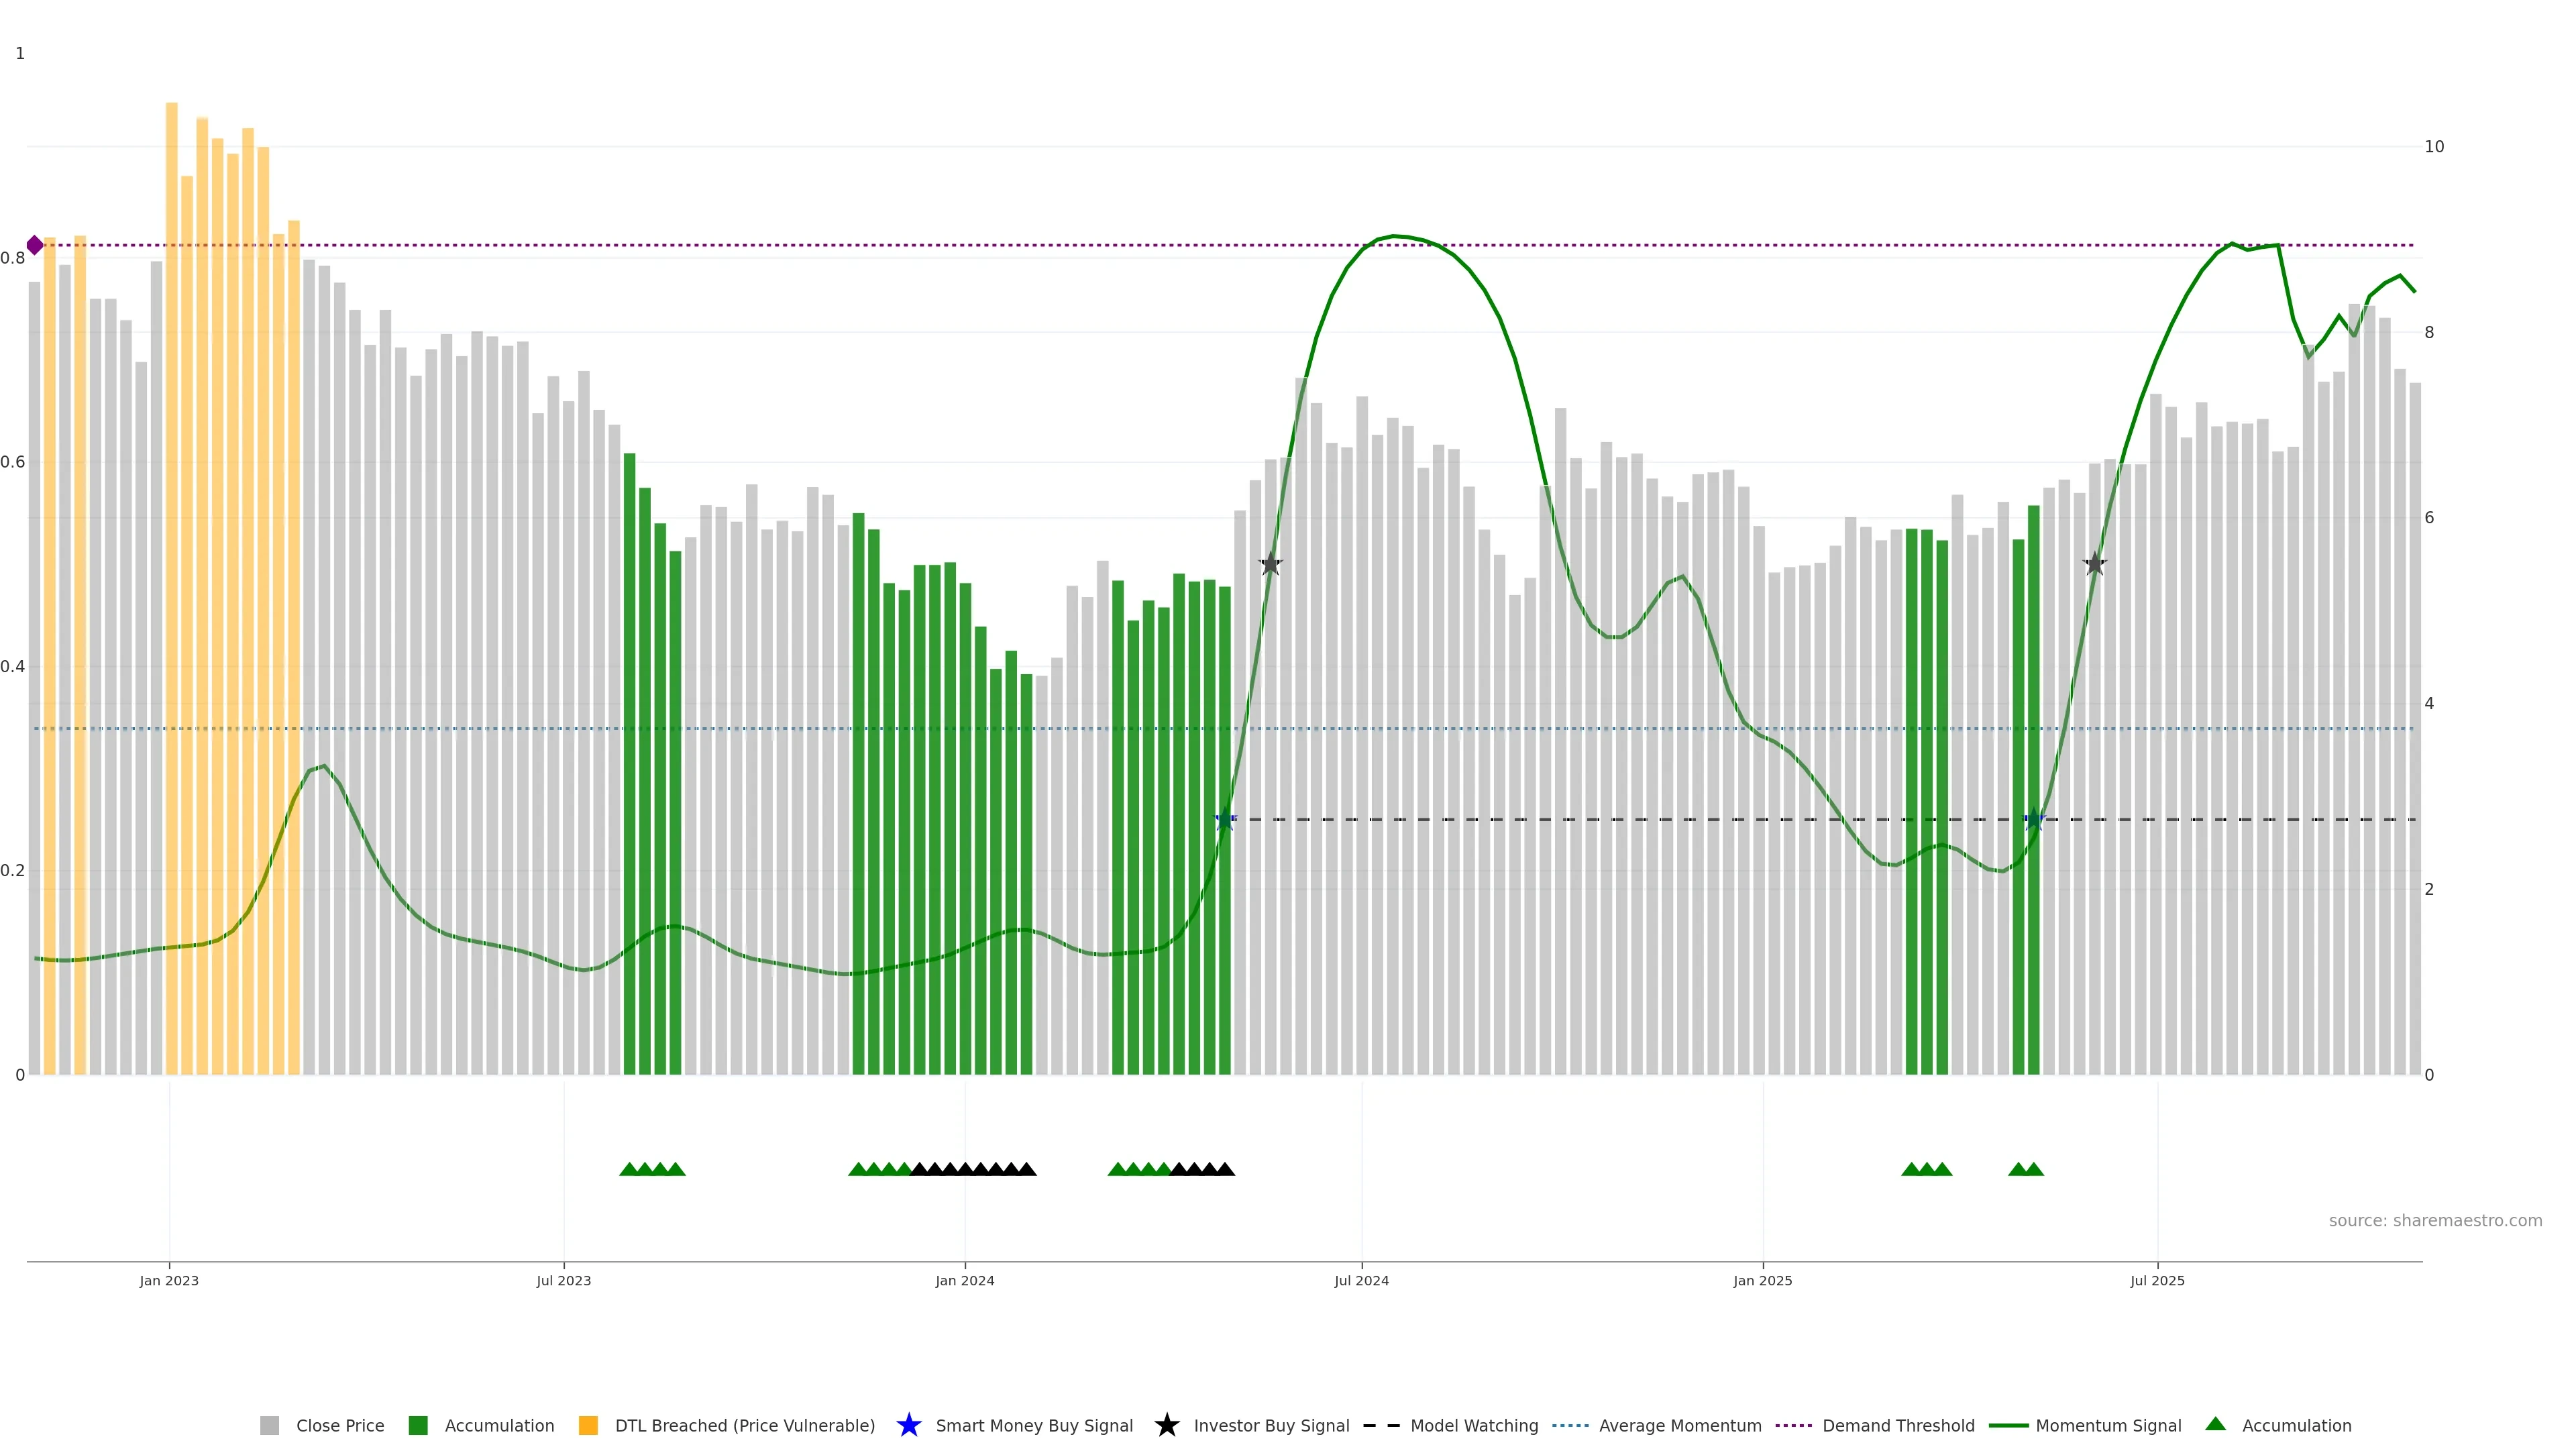
Task: Click the blue star icon in the legend
Action: tap(908, 1425)
